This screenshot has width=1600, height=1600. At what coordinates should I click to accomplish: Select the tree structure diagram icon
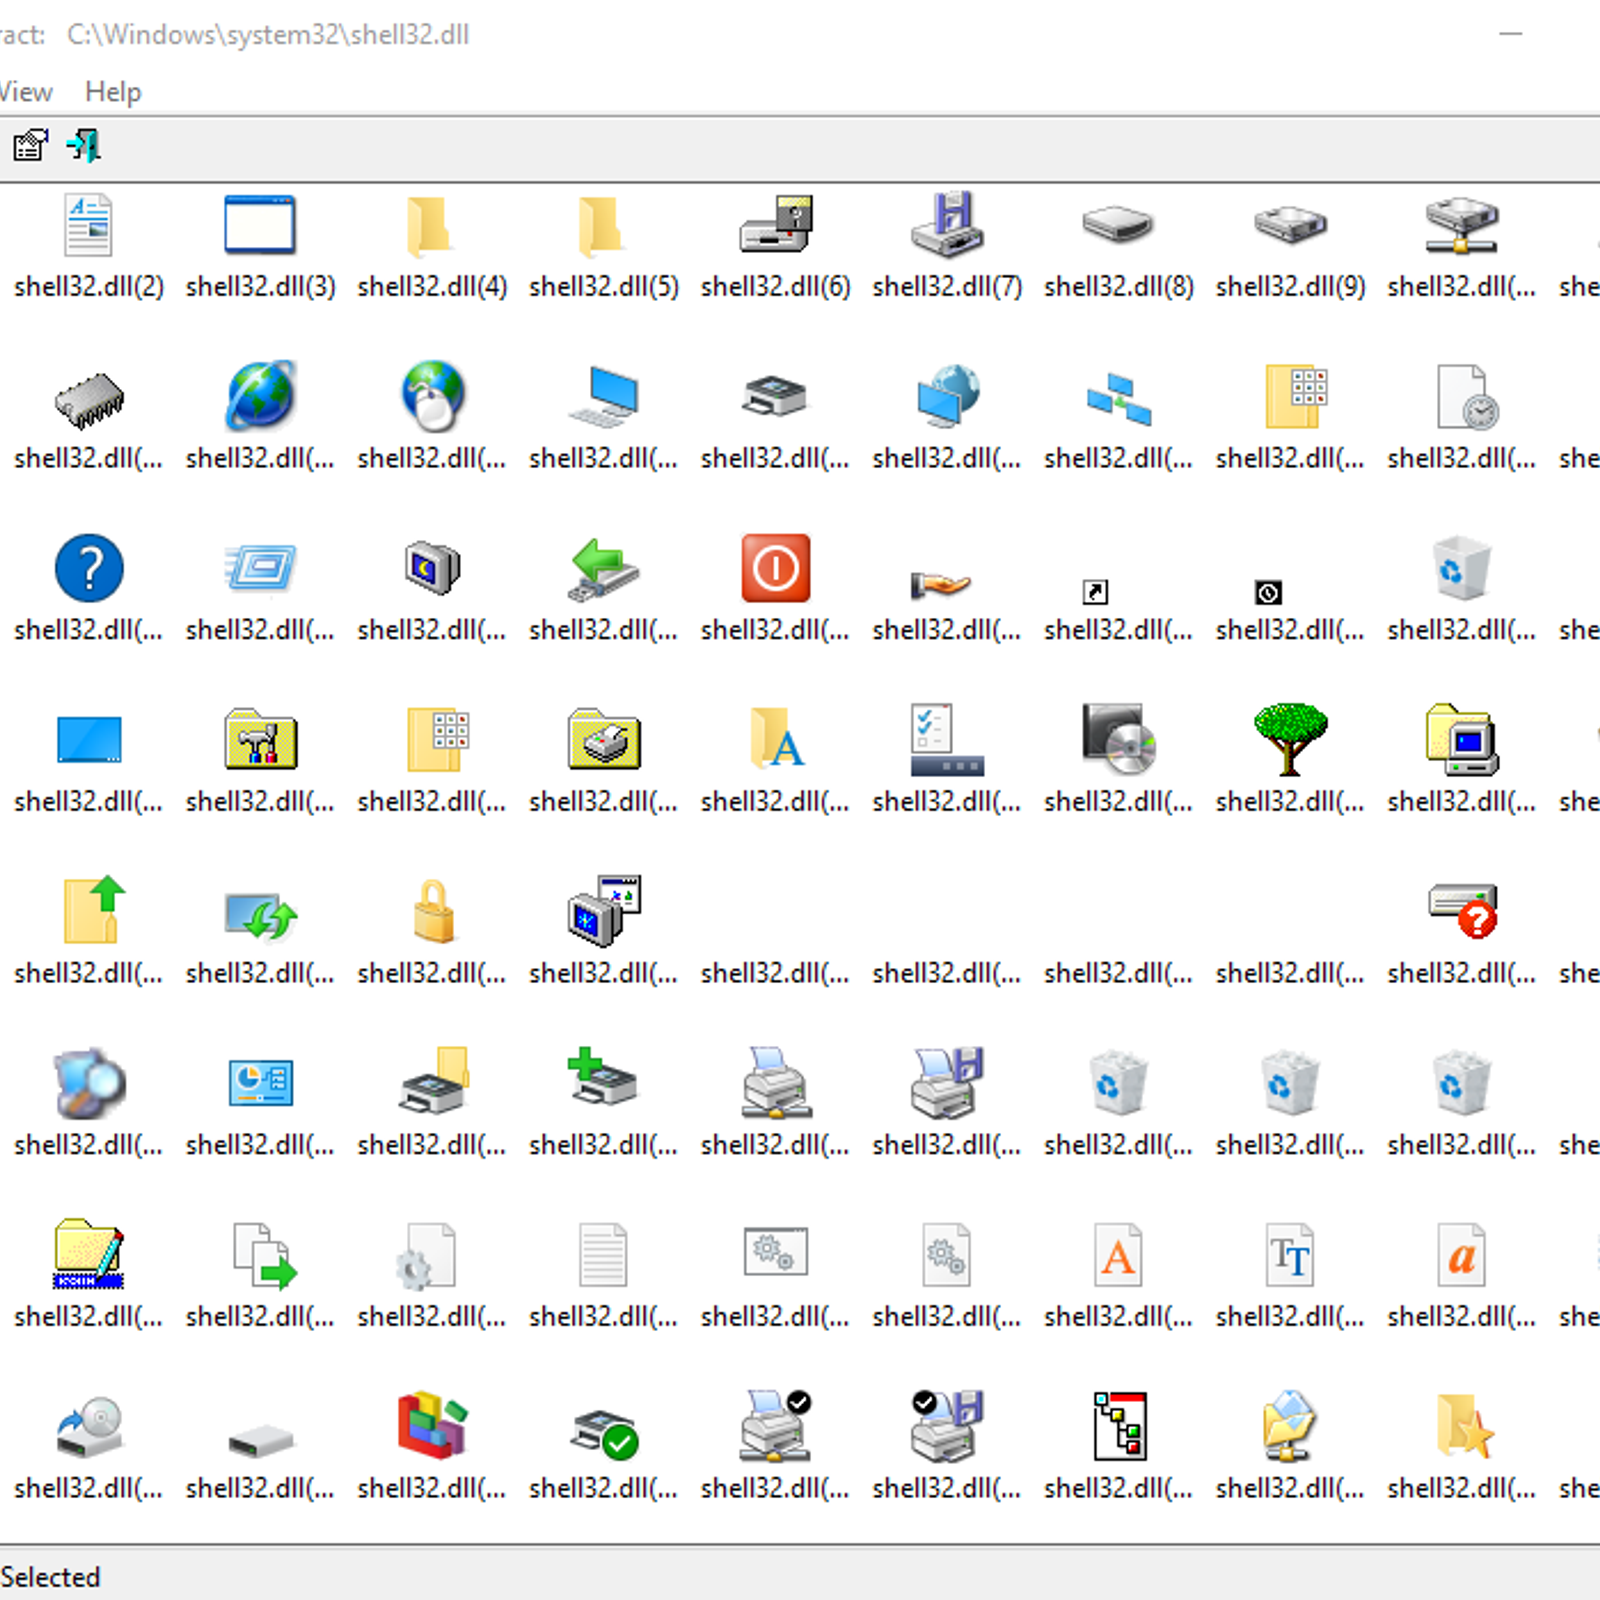click(x=1119, y=1426)
